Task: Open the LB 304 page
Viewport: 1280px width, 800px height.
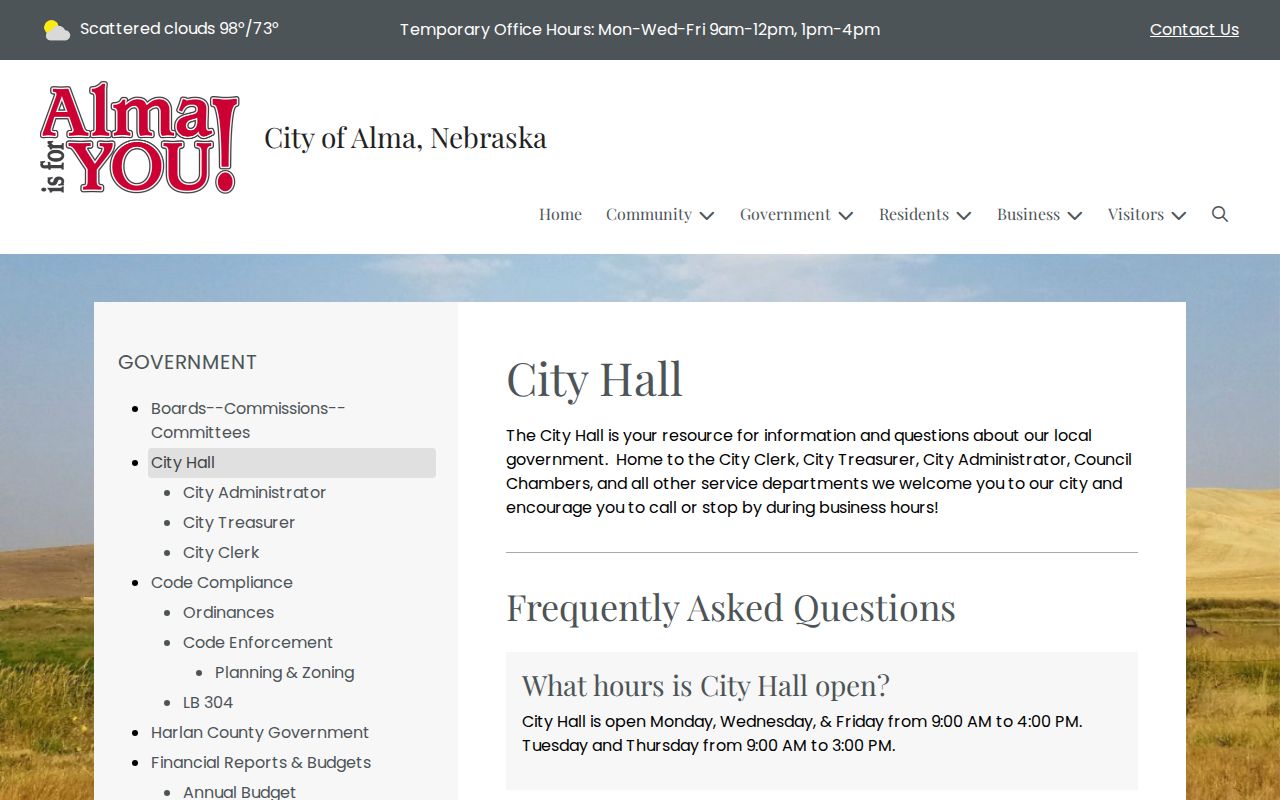Action: click(x=208, y=702)
